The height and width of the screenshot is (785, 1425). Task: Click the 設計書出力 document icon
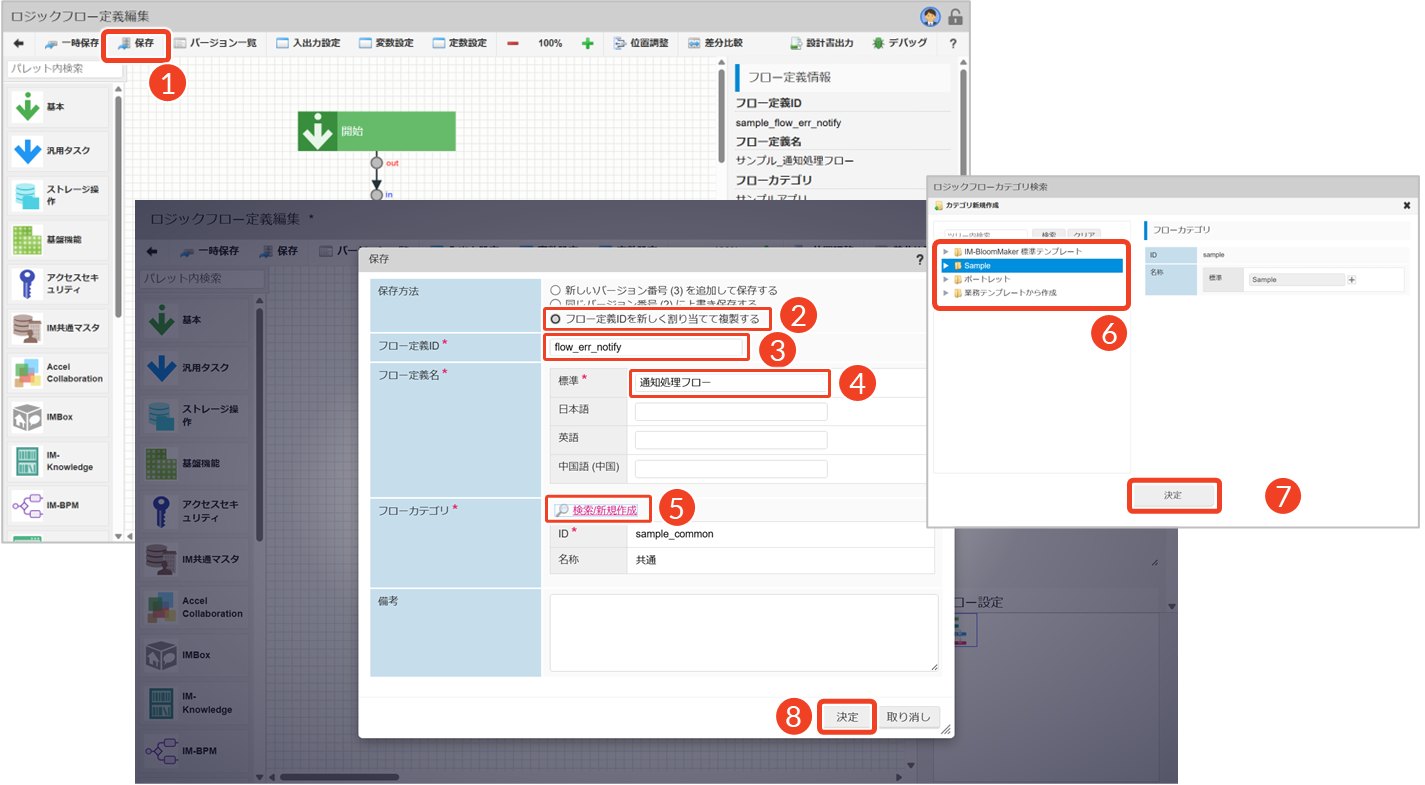[796, 44]
